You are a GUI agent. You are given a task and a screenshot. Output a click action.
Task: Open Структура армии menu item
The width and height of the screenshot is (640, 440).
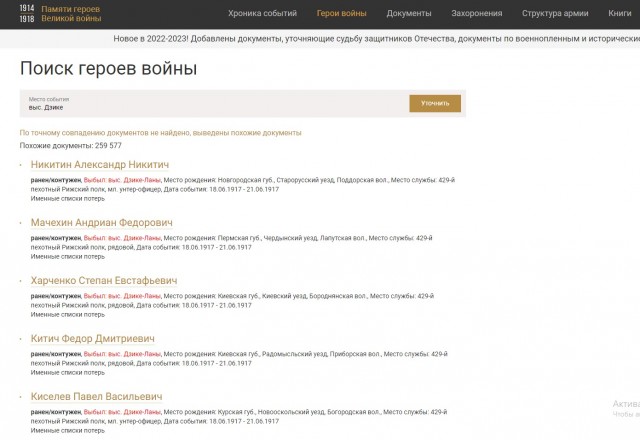point(555,13)
